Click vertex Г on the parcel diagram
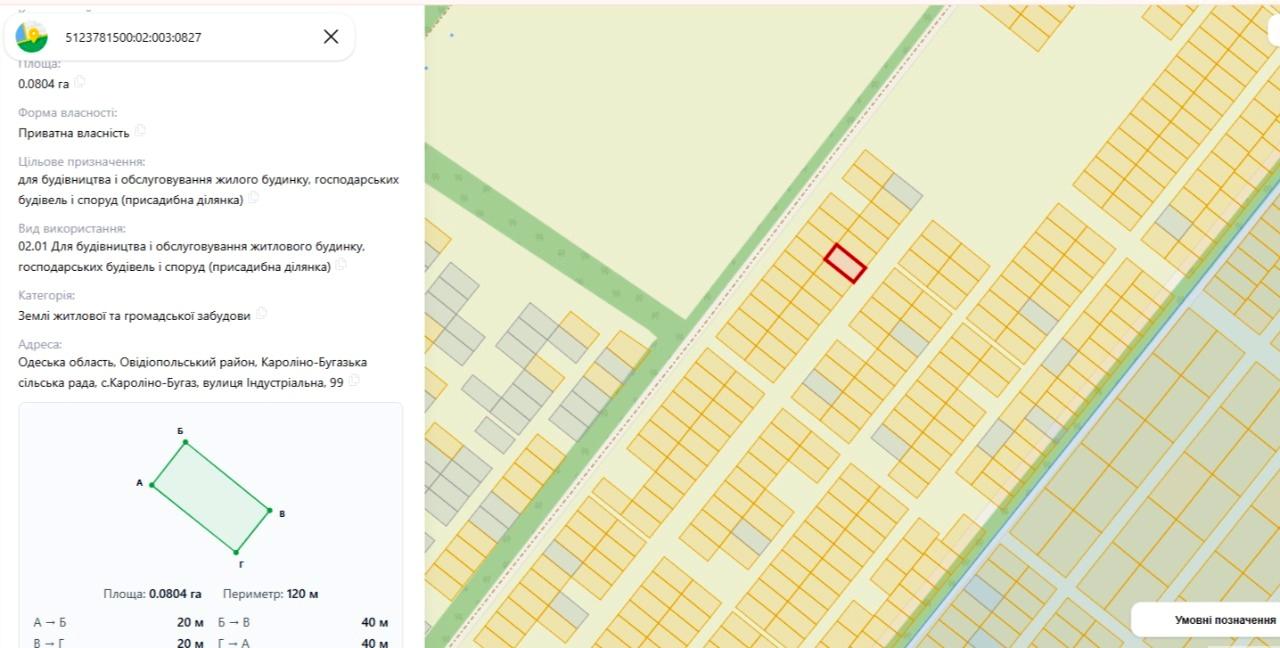This screenshot has height=648, width=1280. coord(236,552)
